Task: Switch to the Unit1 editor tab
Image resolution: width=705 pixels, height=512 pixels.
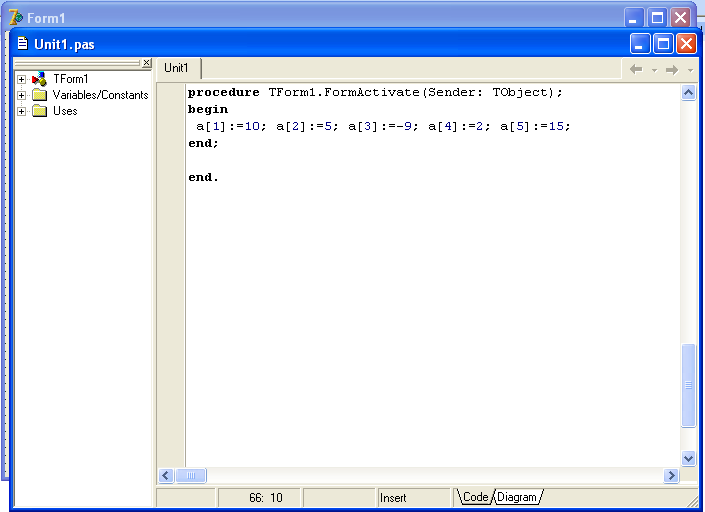Action: pos(176,68)
